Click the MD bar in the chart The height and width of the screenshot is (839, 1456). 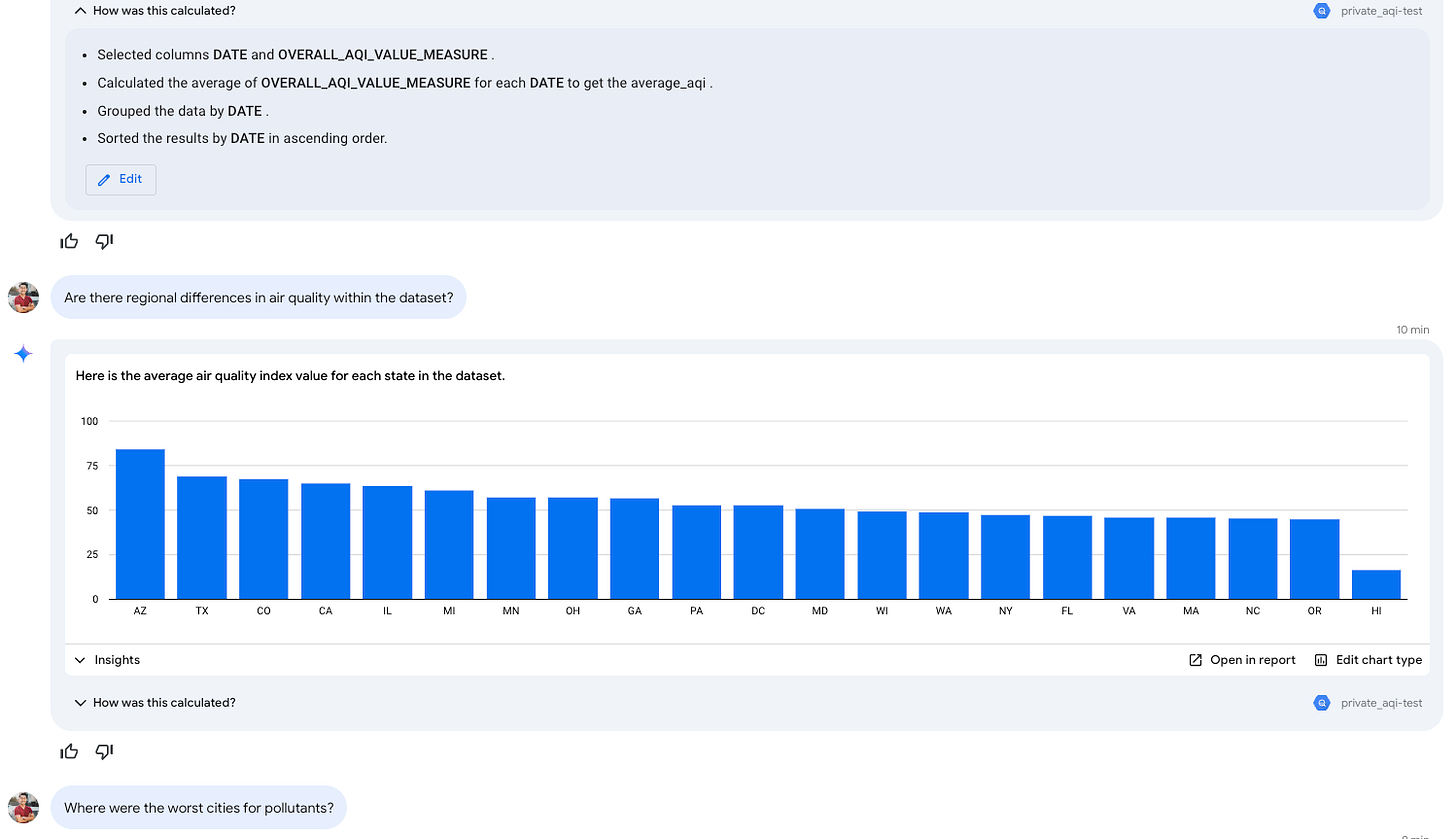[x=820, y=554]
